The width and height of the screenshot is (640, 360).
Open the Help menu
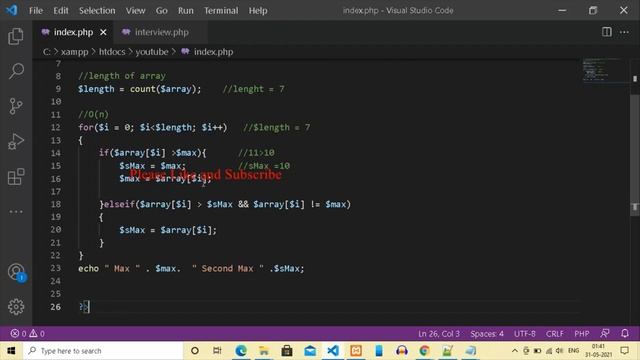point(258,11)
